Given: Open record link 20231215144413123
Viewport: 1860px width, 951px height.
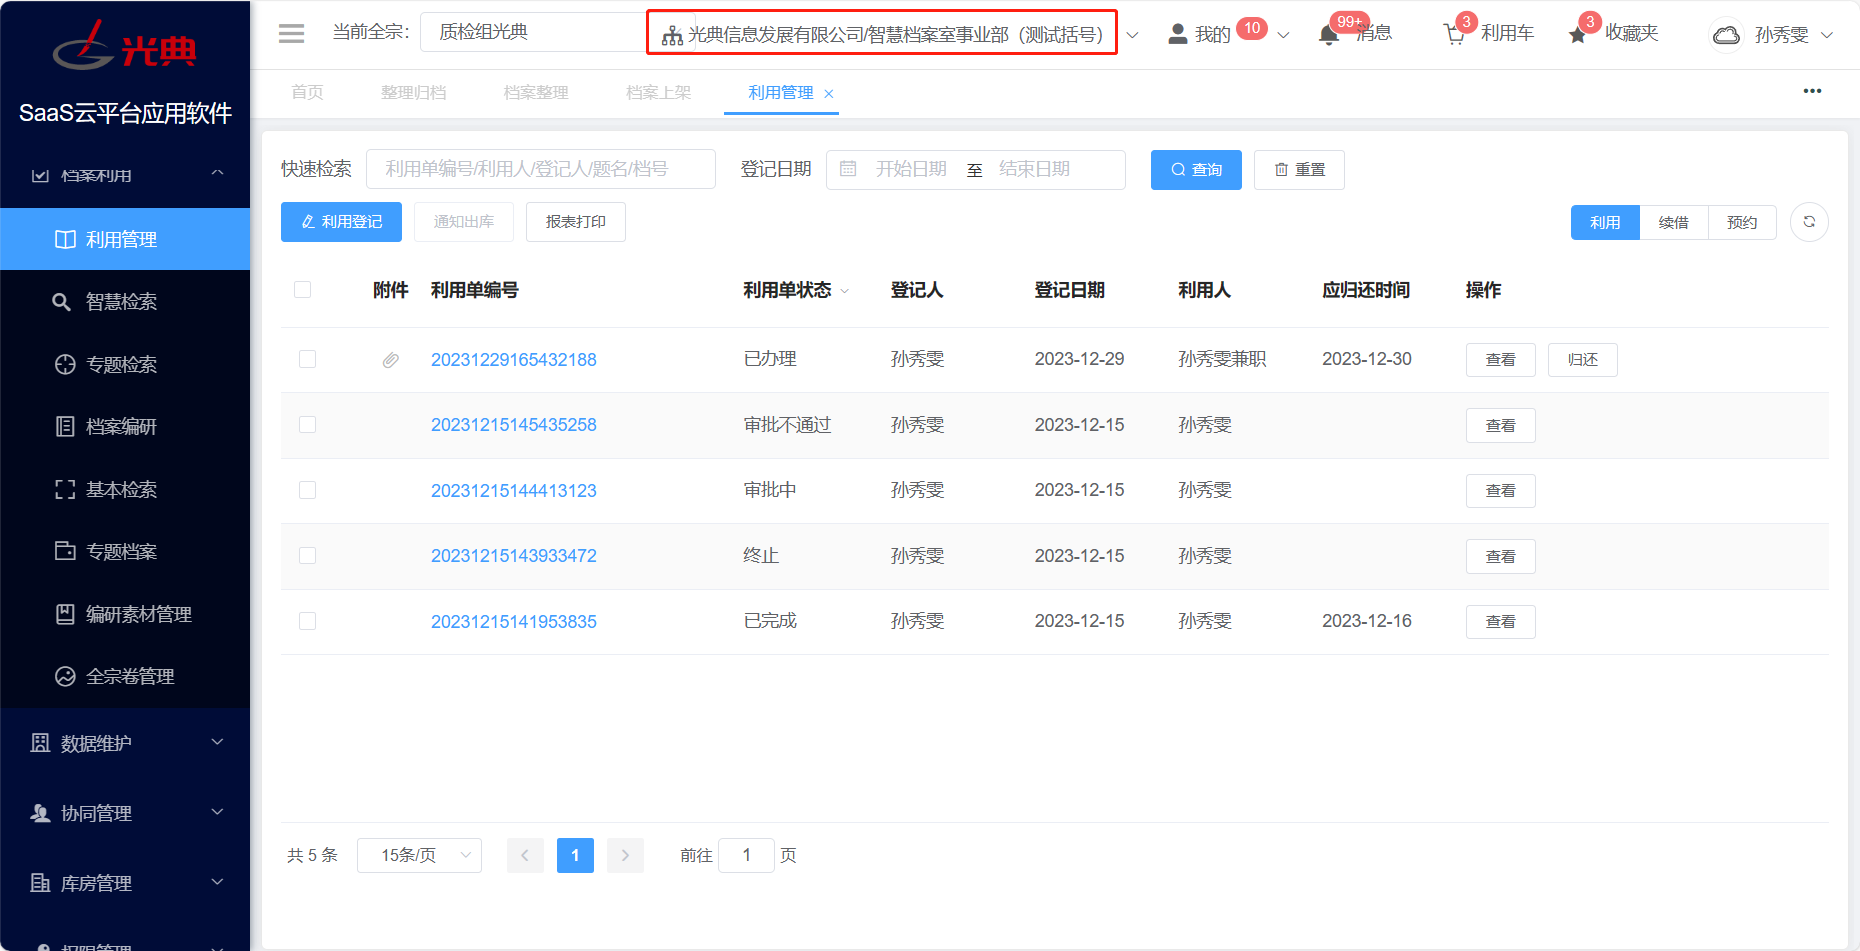Looking at the screenshot, I should [x=513, y=491].
